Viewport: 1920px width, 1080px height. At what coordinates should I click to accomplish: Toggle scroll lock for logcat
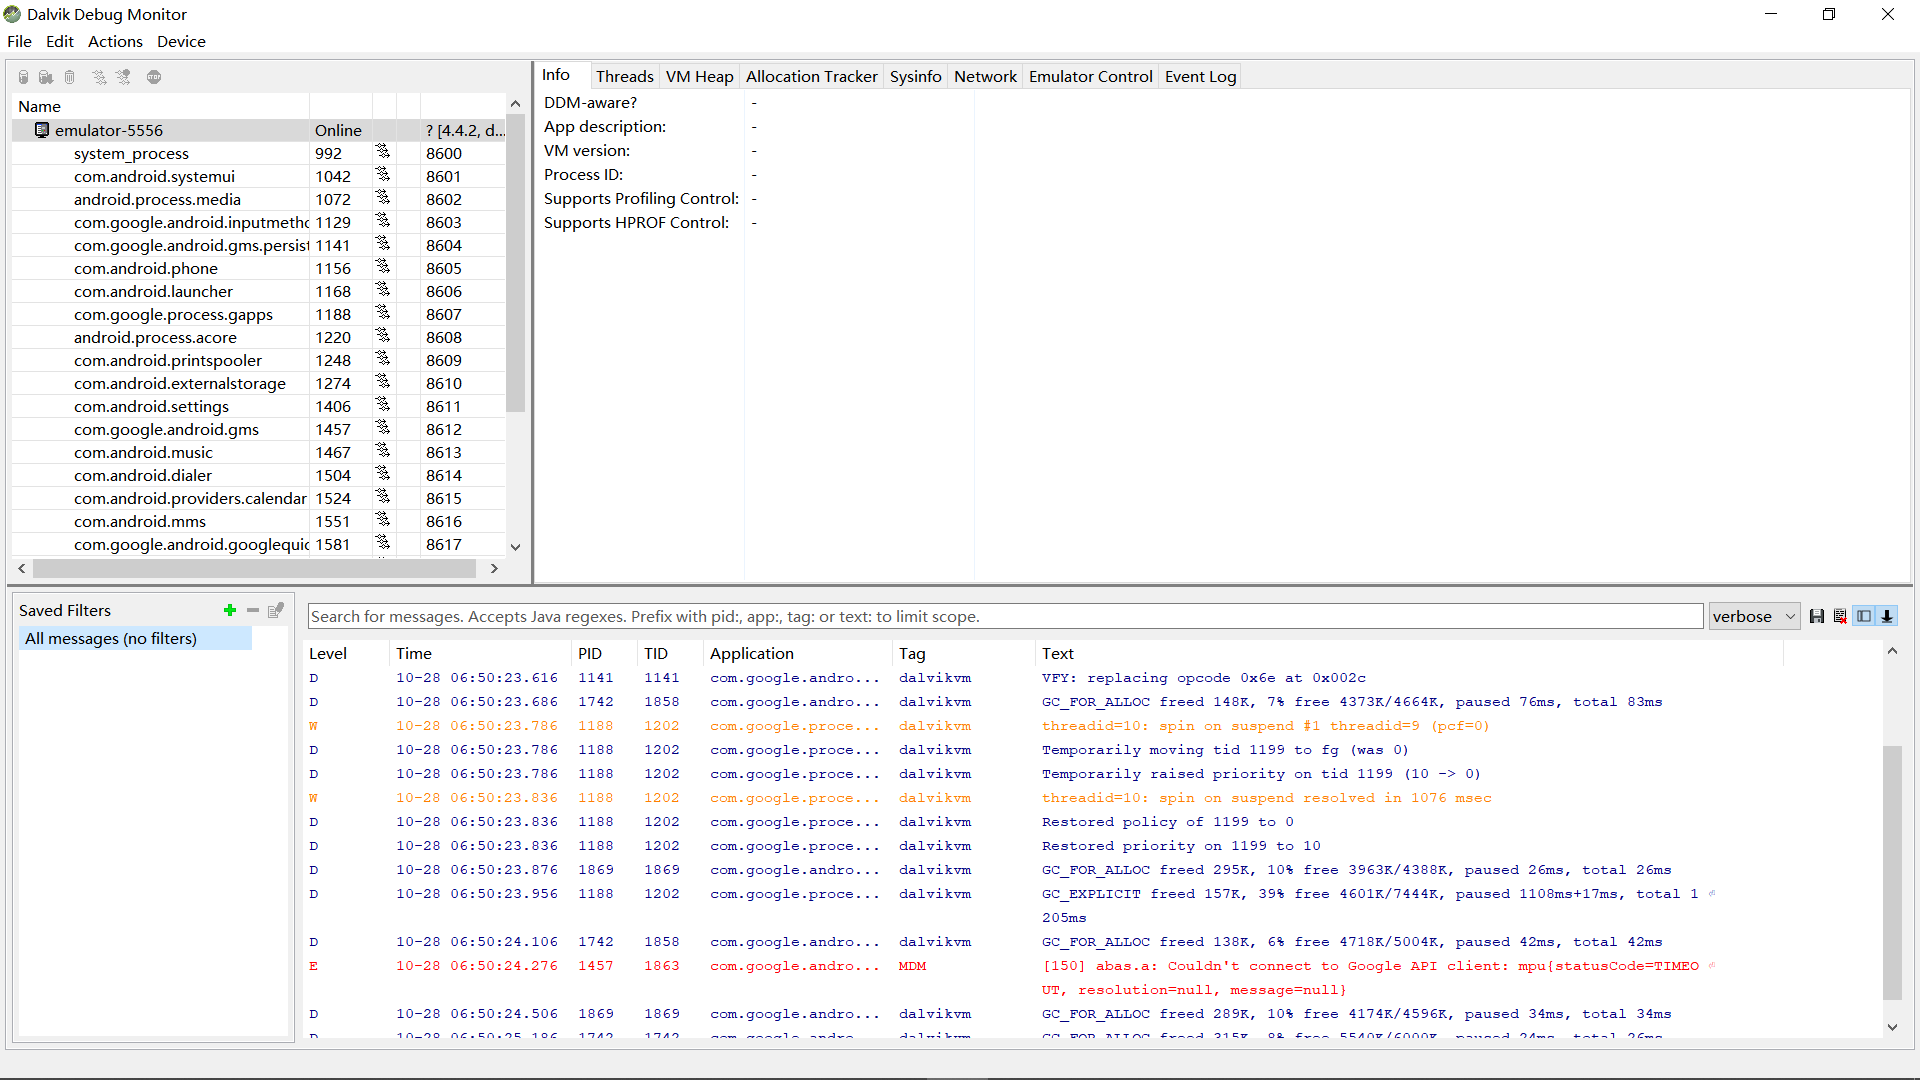[x=1887, y=616]
